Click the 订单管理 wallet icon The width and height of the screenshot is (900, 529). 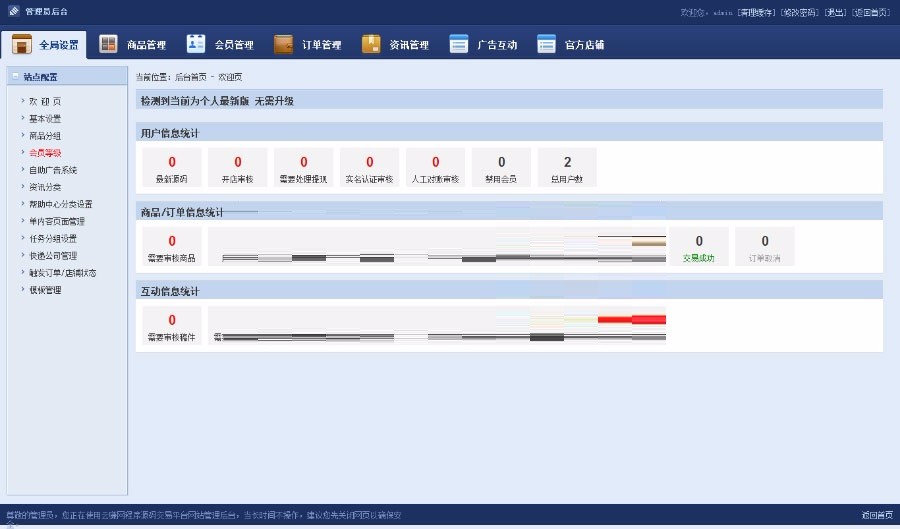click(x=284, y=44)
